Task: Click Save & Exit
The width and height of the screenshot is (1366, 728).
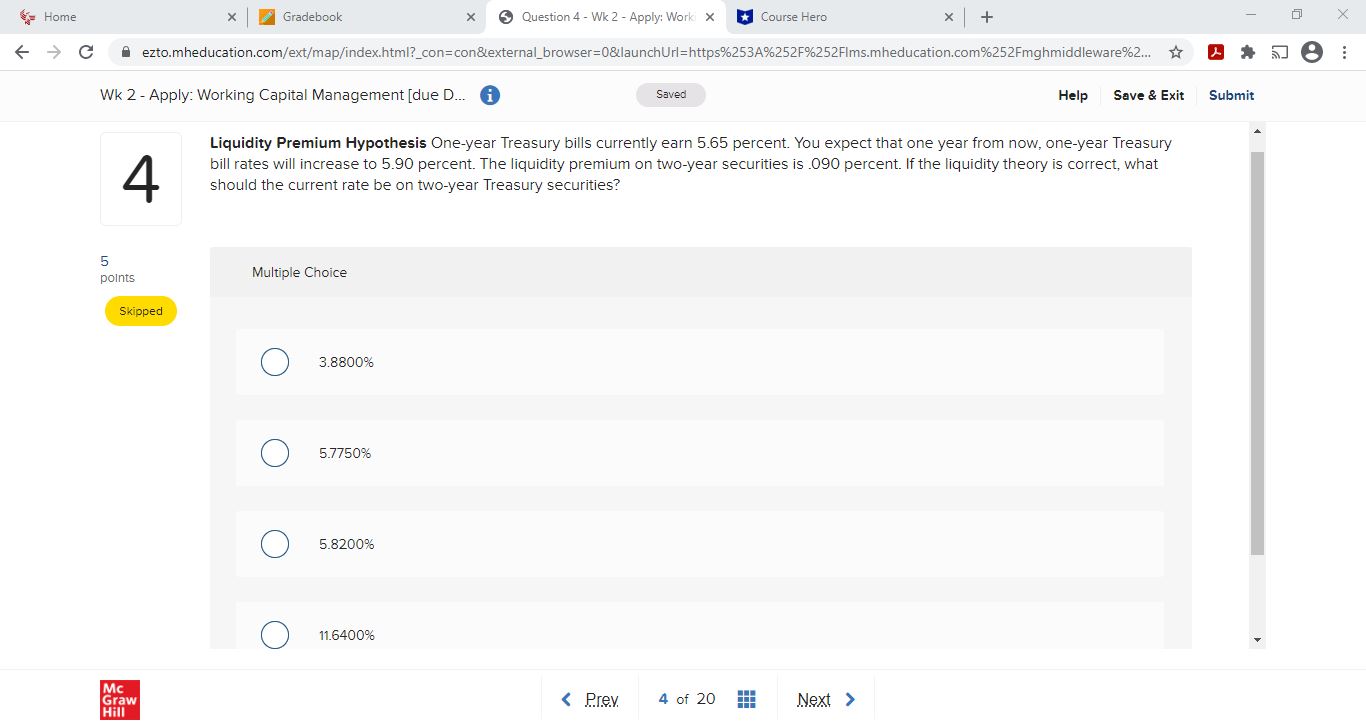Action: [x=1148, y=95]
